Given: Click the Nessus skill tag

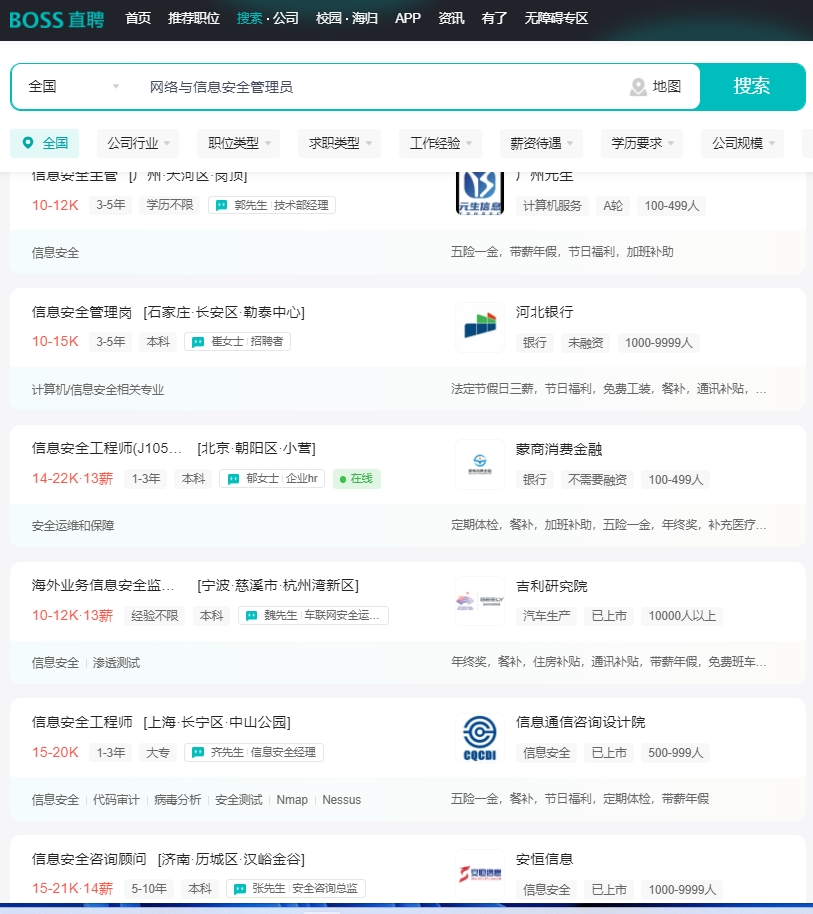Looking at the screenshot, I should tap(342, 800).
